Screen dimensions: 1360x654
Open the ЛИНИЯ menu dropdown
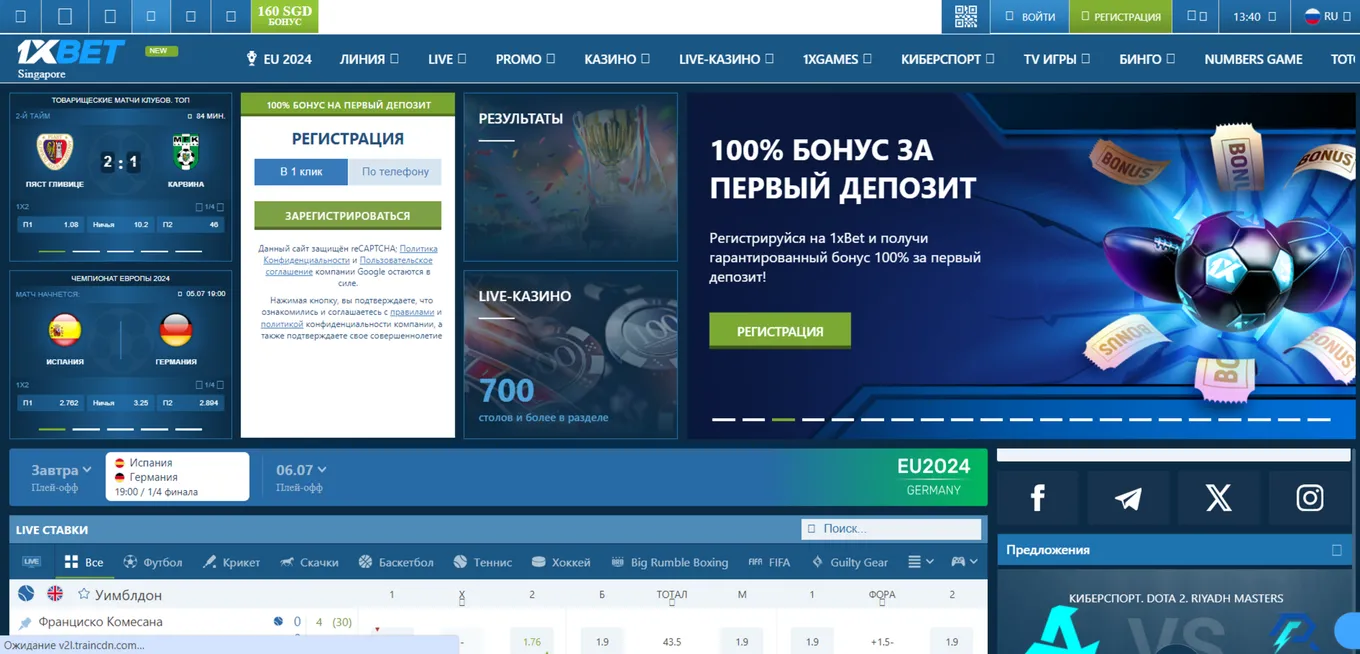[x=369, y=59]
